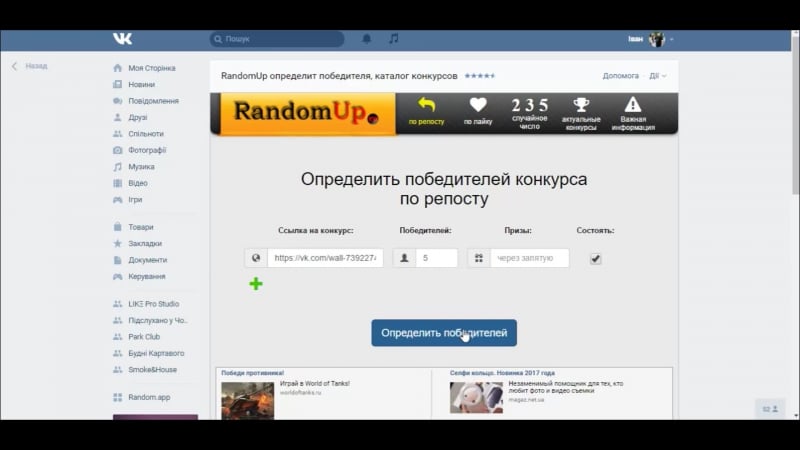Select the случайное число tab

coord(530,113)
